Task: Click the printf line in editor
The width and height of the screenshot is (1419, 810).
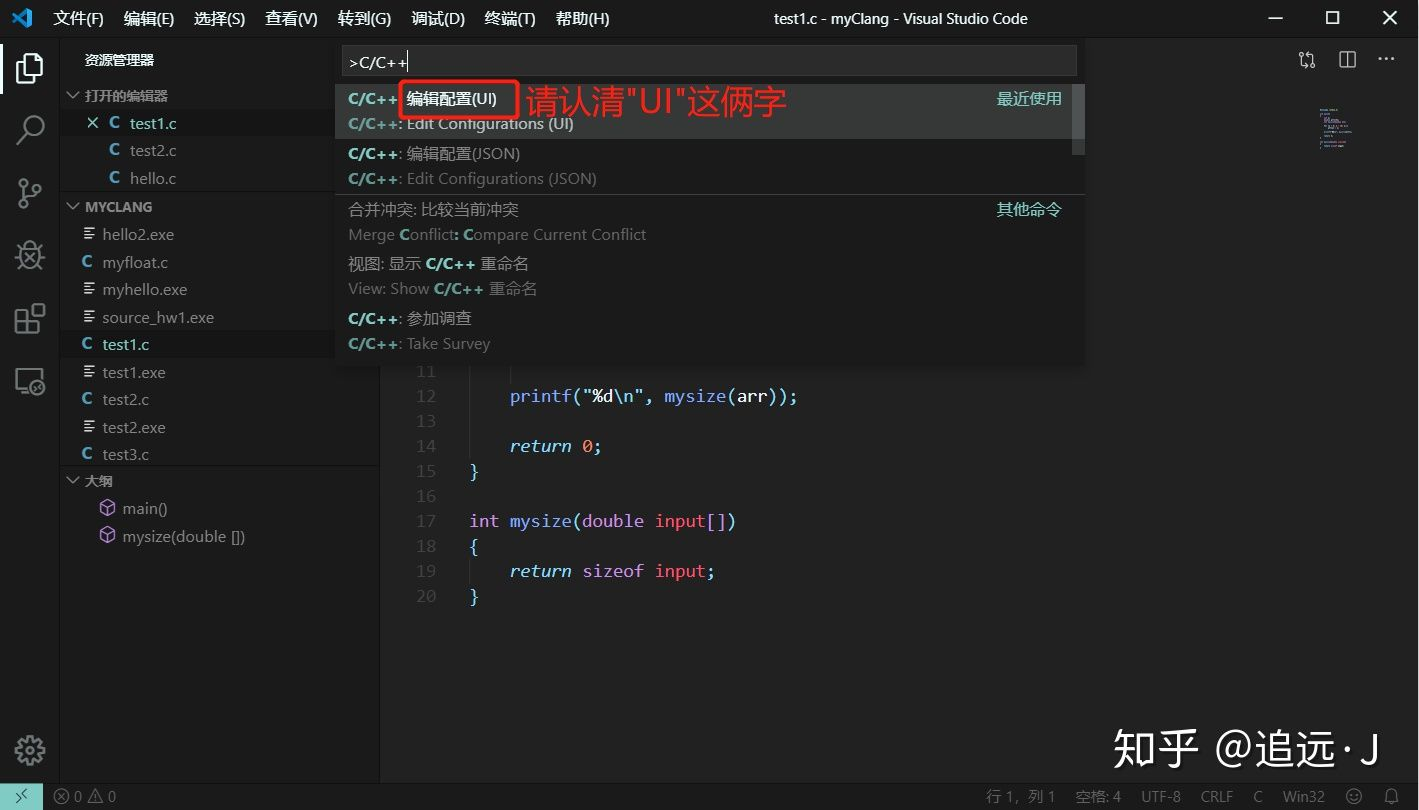Action: coord(653,396)
